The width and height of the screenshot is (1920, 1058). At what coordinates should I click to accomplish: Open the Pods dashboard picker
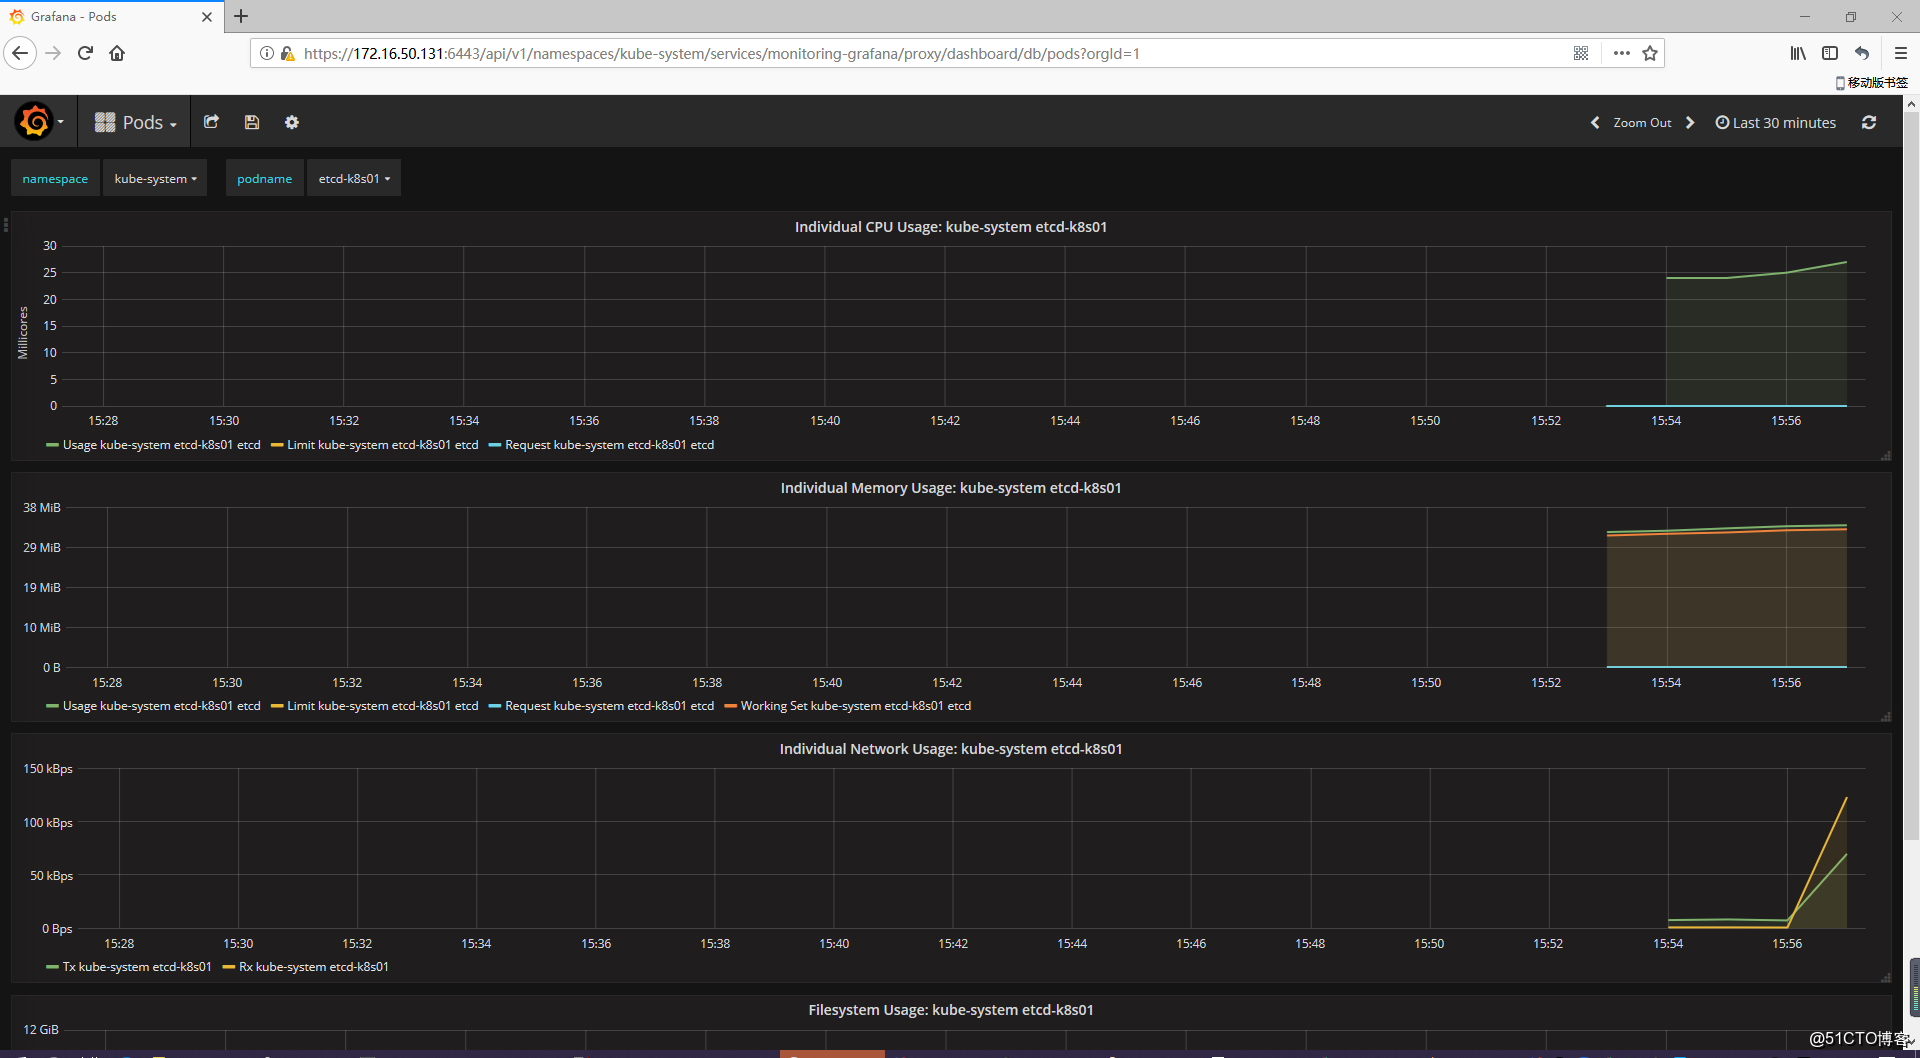click(136, 122)
